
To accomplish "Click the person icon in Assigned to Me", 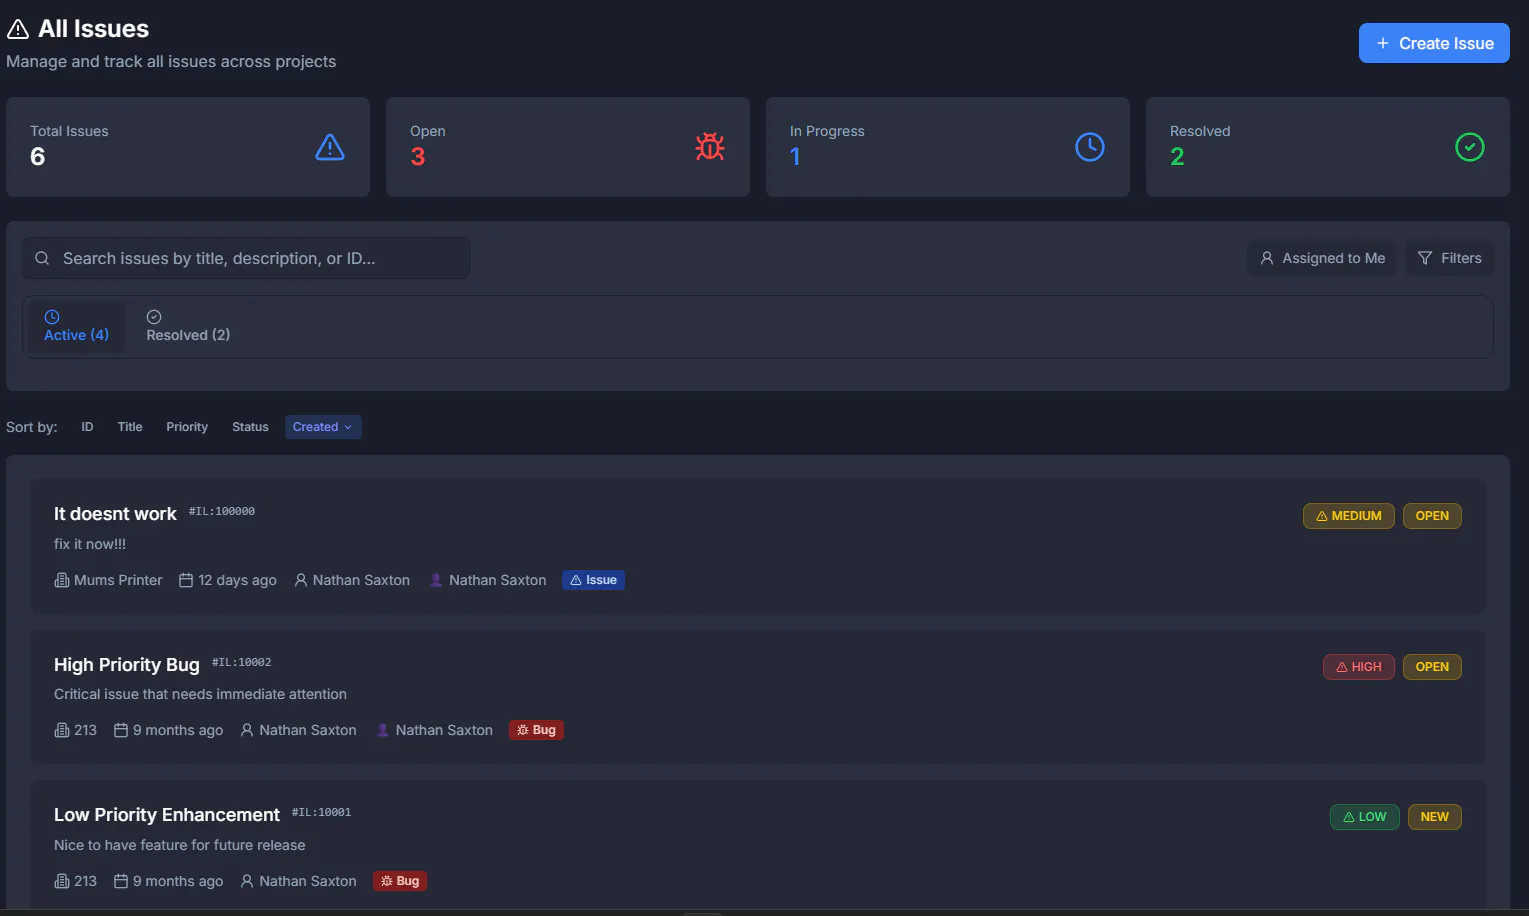I will [1267, 258].
